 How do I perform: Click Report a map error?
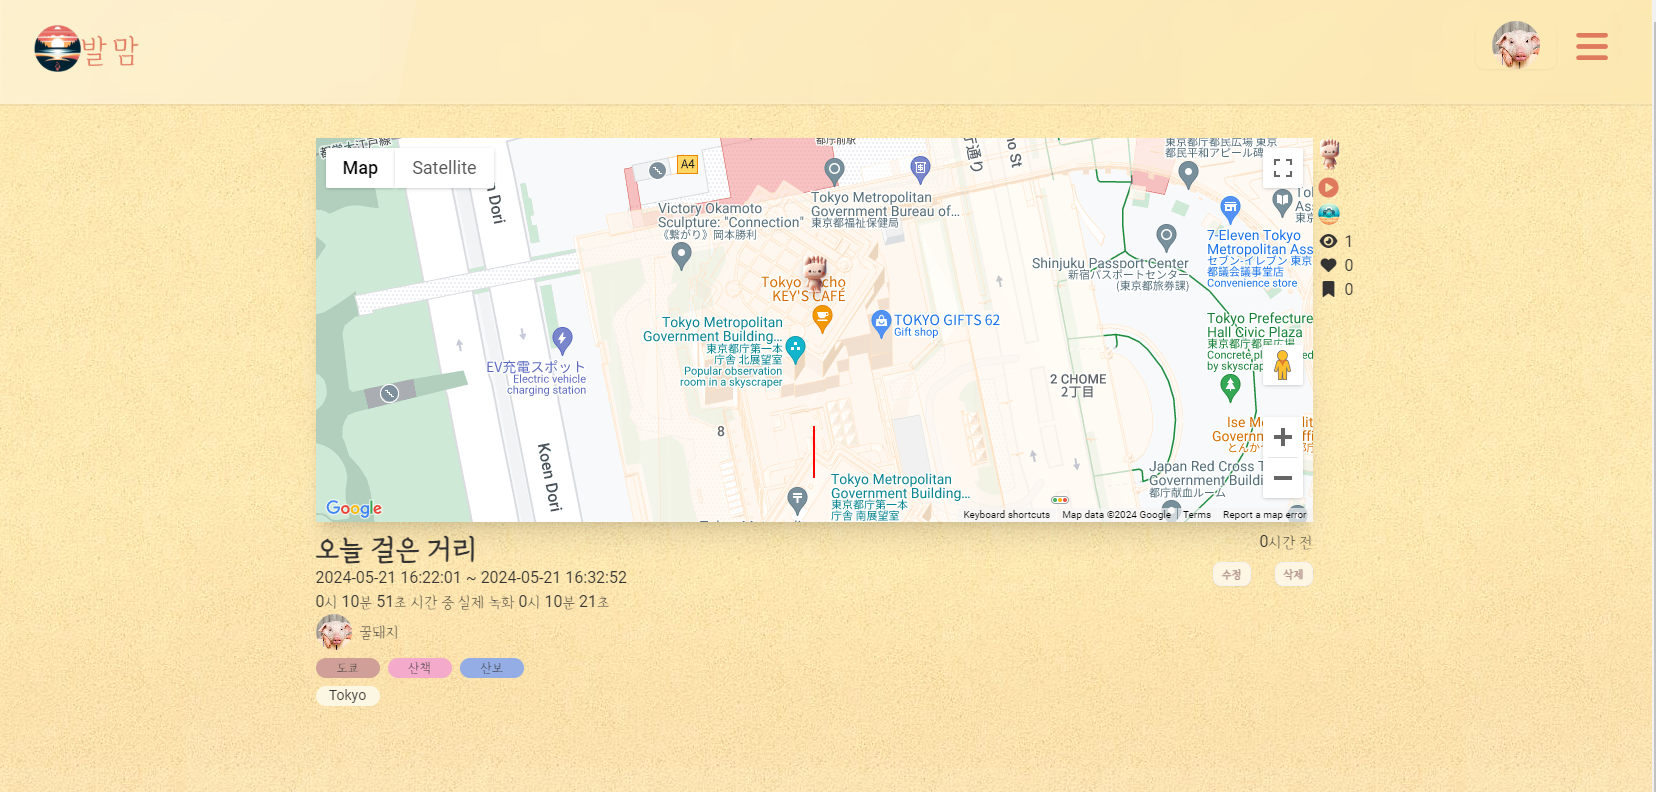(x=1264, y=515)
